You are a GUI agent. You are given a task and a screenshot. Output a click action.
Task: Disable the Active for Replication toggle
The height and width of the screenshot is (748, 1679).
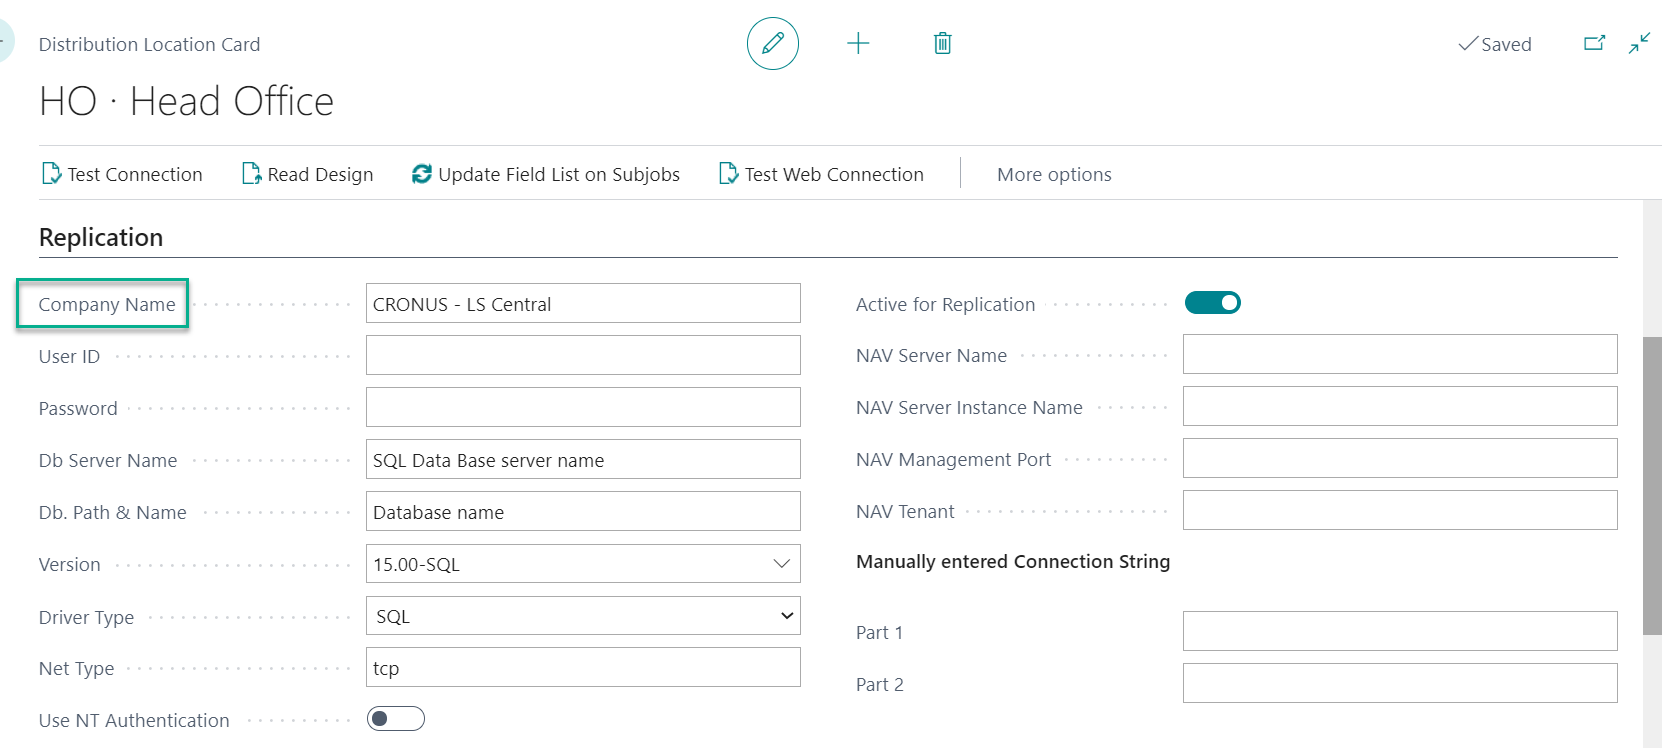(x=1212, y=303)
